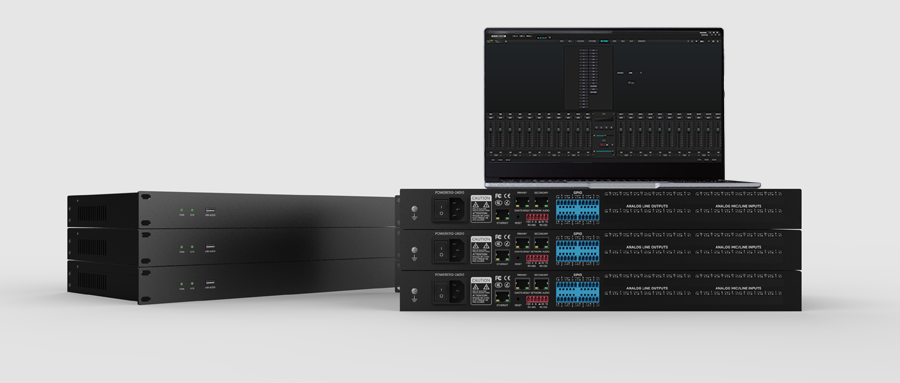Click the red button in the center mixer section
Screen dimensions: 900x383
click(x=603, y=145)
